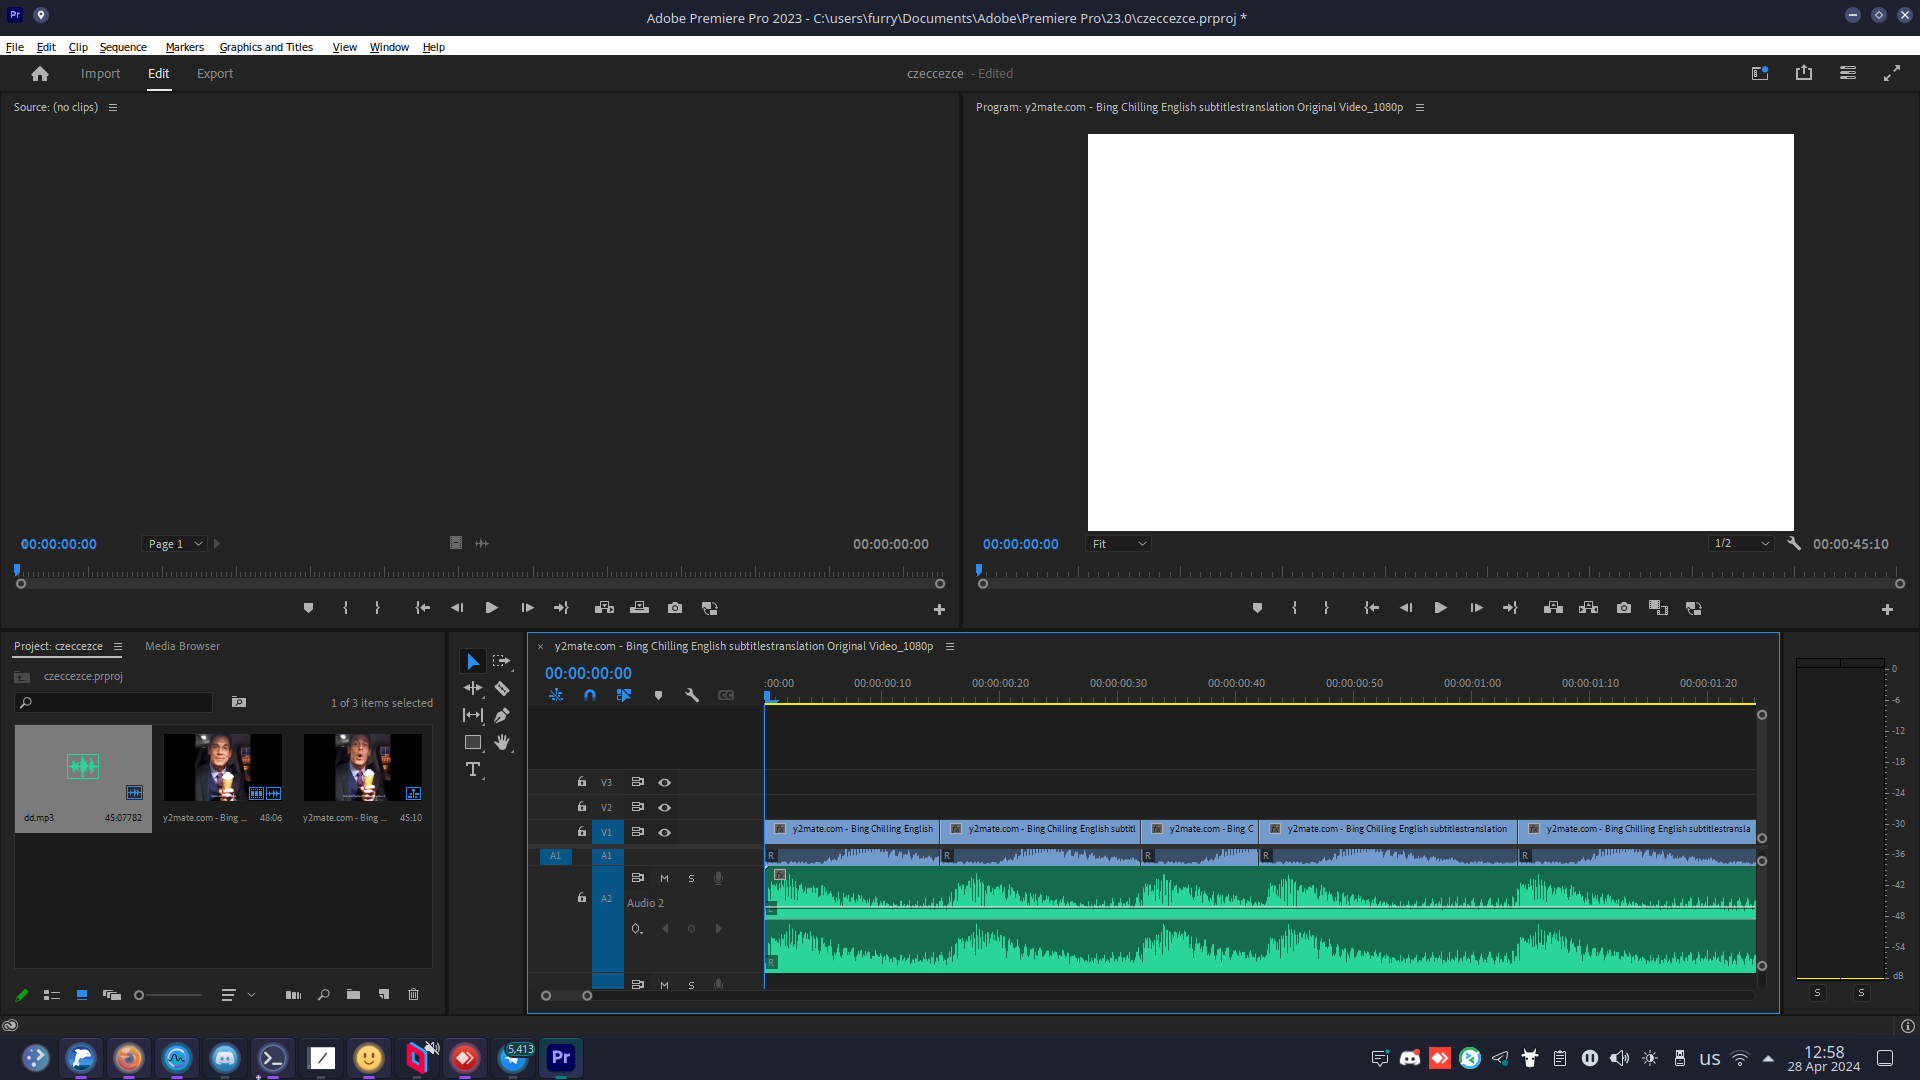
Task: Hide track V3 output eye
Action: (x=664, y=782)
